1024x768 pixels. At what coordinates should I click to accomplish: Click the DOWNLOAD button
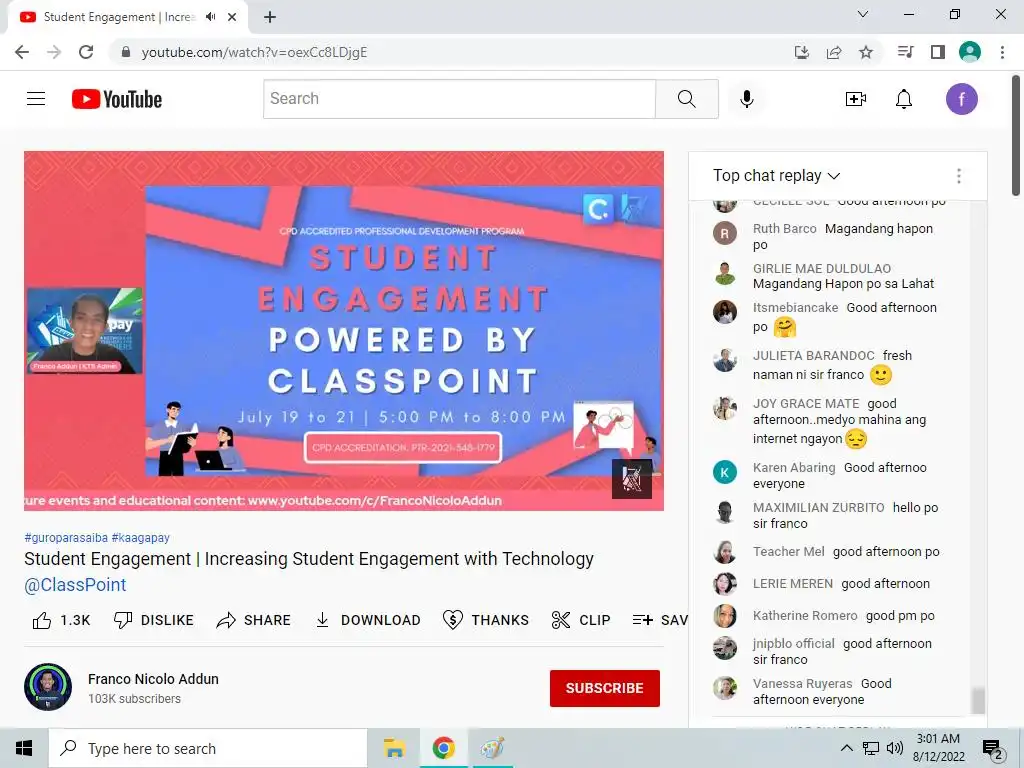pos(368,620)
